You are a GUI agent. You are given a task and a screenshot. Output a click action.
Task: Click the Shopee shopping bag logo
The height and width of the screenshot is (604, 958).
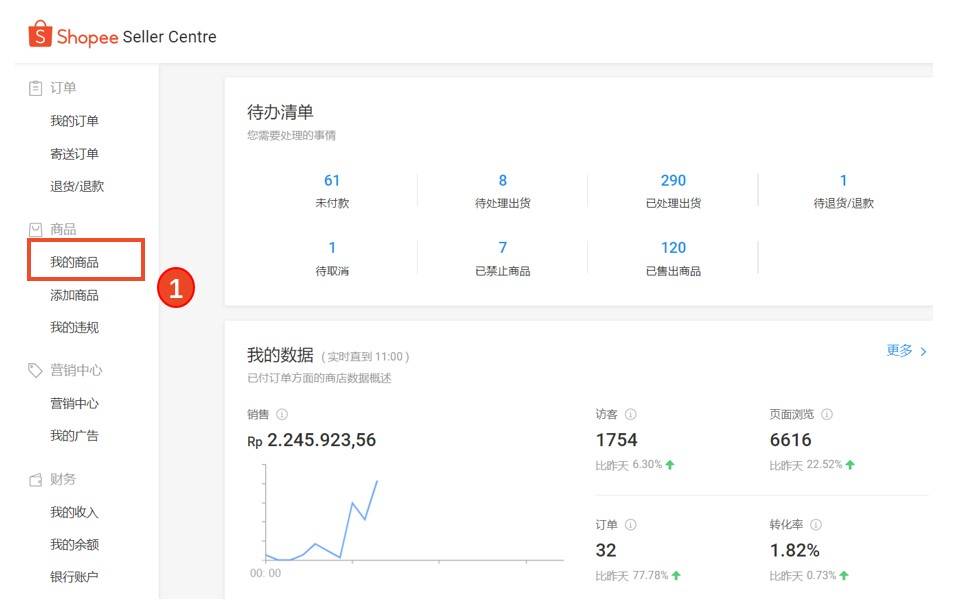(x=39, y=36)
